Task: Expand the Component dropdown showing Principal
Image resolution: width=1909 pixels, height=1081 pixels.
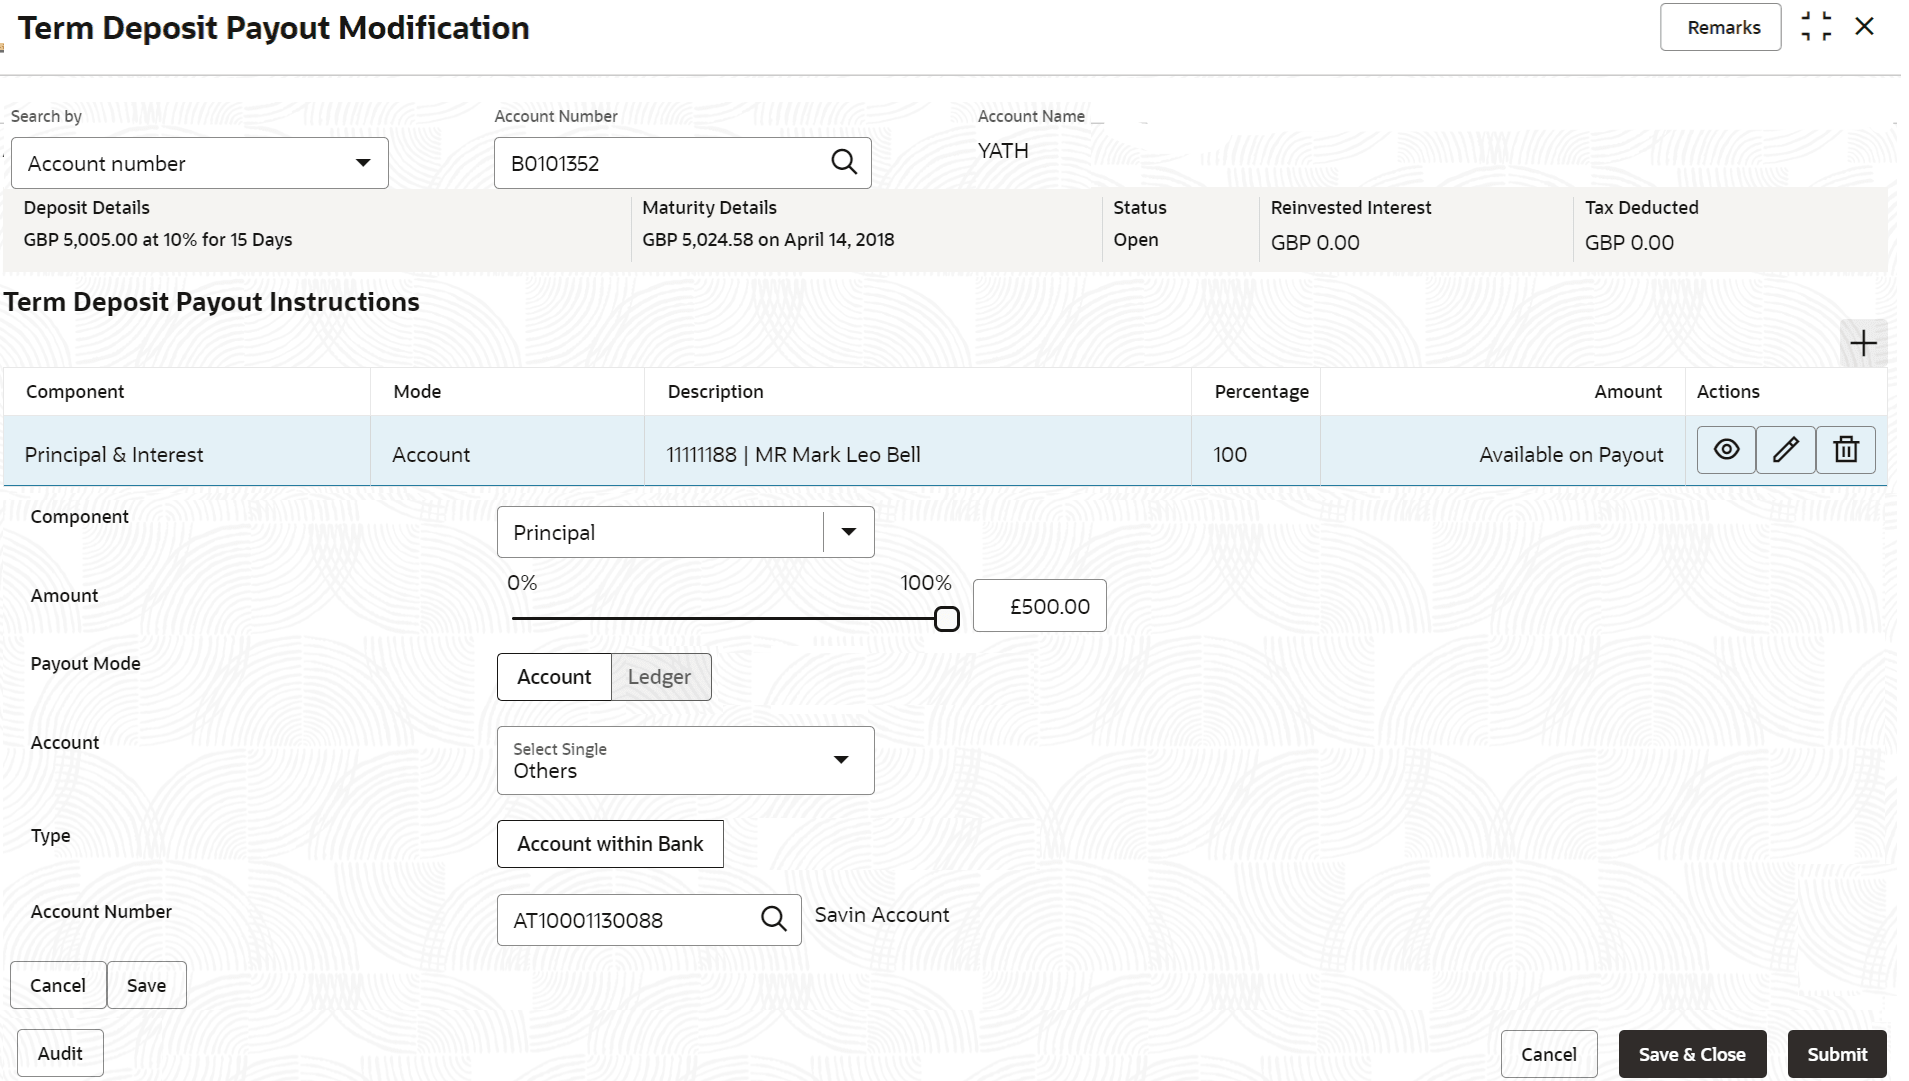Action: pyautogui.click(x=848, y=532)
